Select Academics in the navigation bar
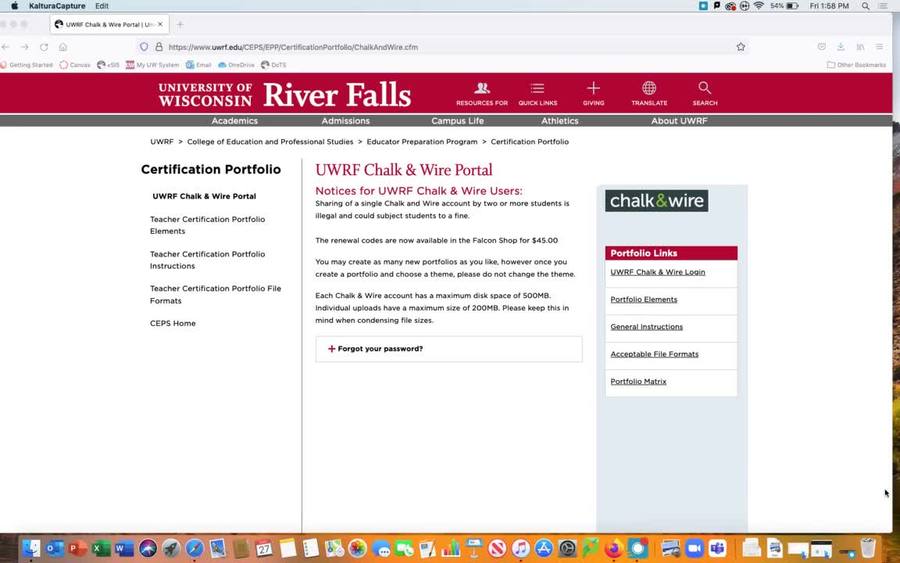 click(234, 121)
